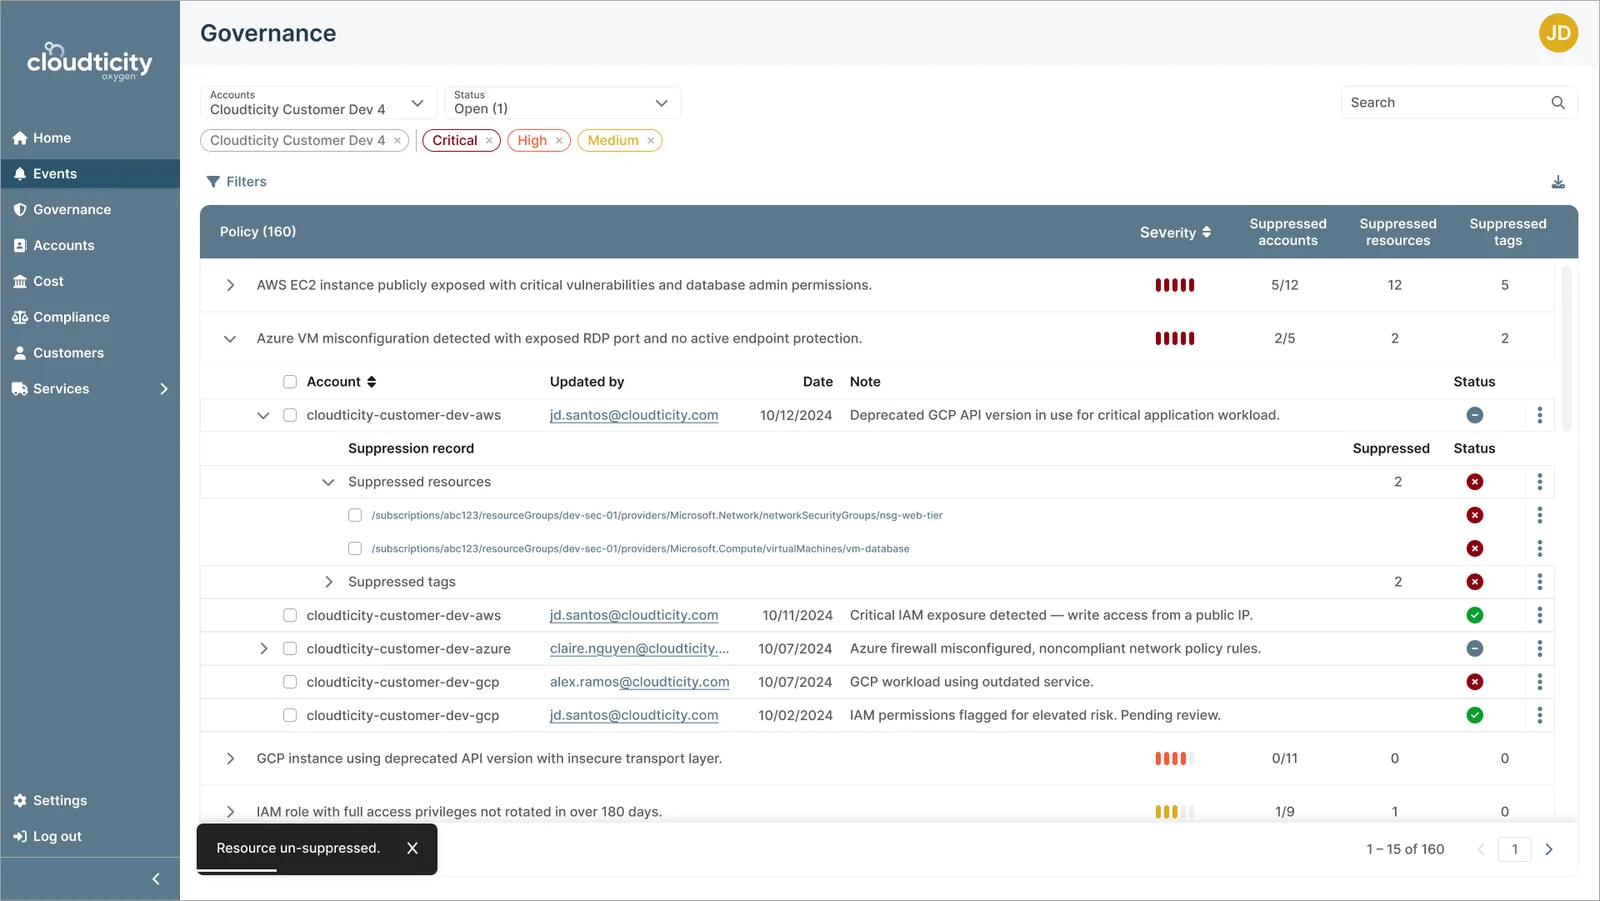Toggle the Account header select-all checkbox

(x=290, y=382)
